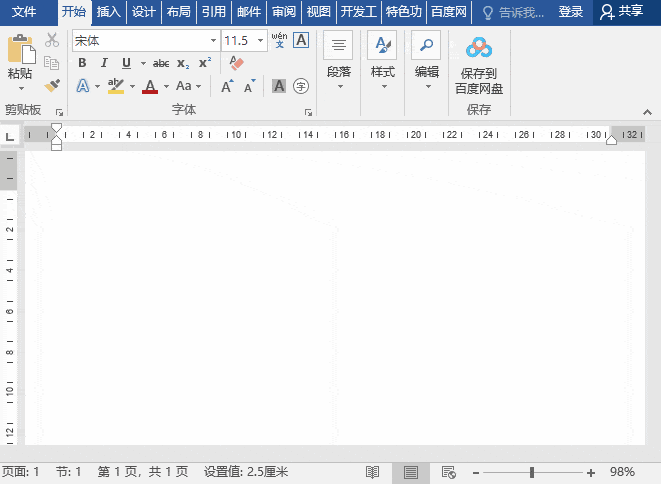Click the tab stop selector L
The width and height of the screenshot is (661, 484).
[9, 136]
